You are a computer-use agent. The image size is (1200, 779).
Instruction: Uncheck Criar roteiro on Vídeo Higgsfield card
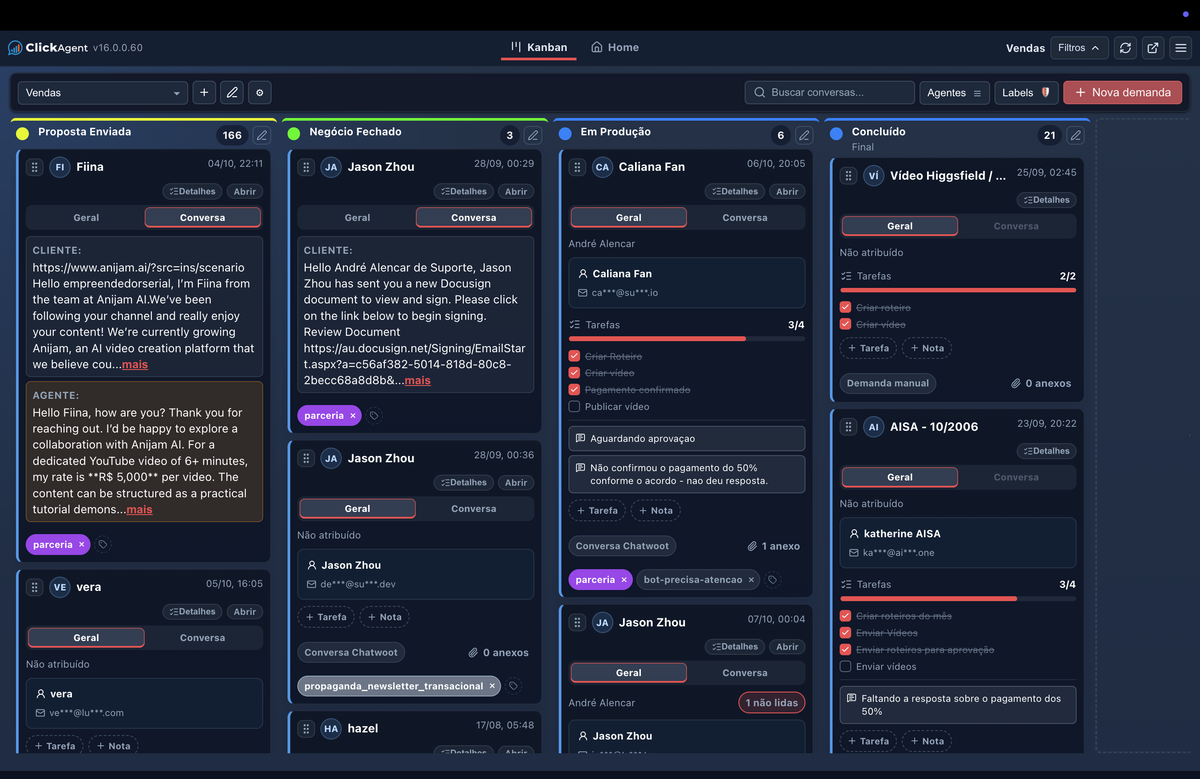[845, 308]
